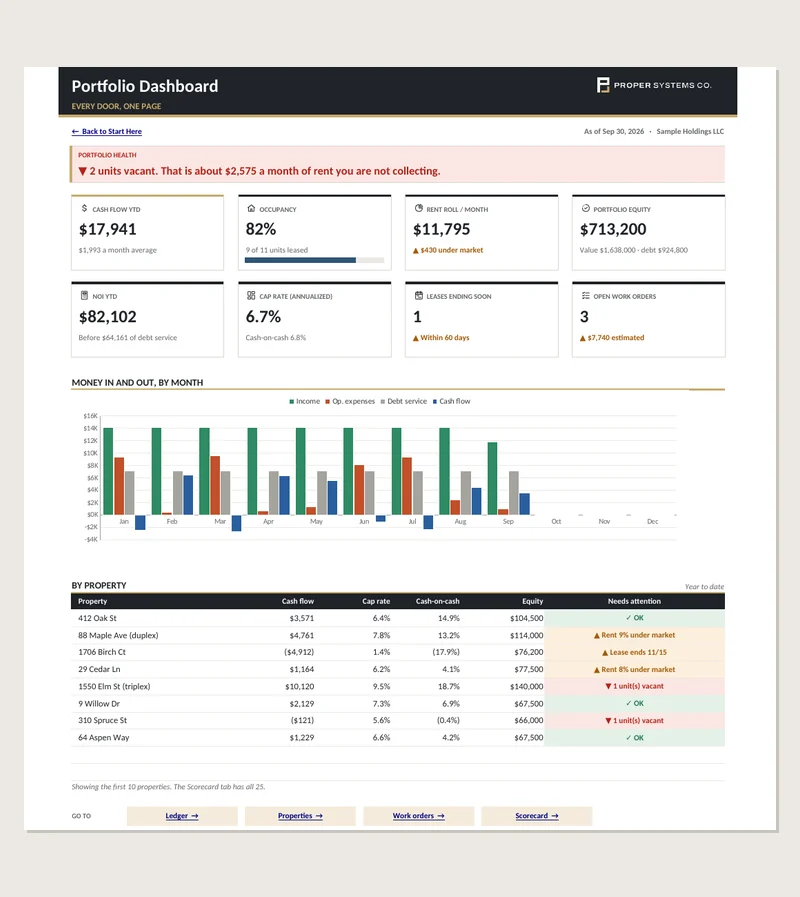The image size is (800, 897).
Task: Click the Year to date label
Action: (704, 587)
